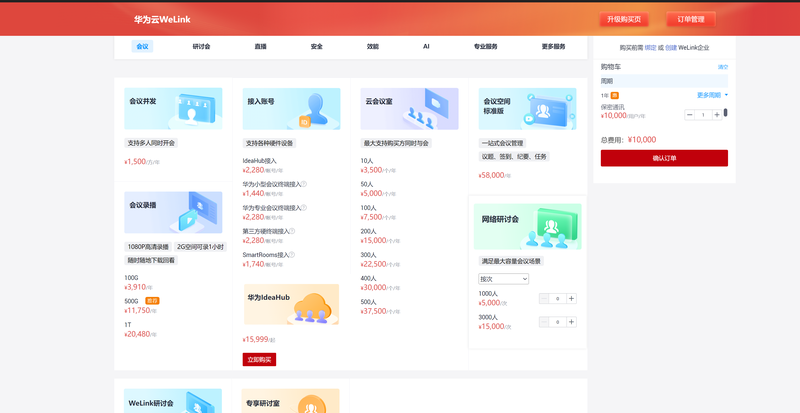
Task: Click 清空 to empty the cart
Action: coord(723,67)
